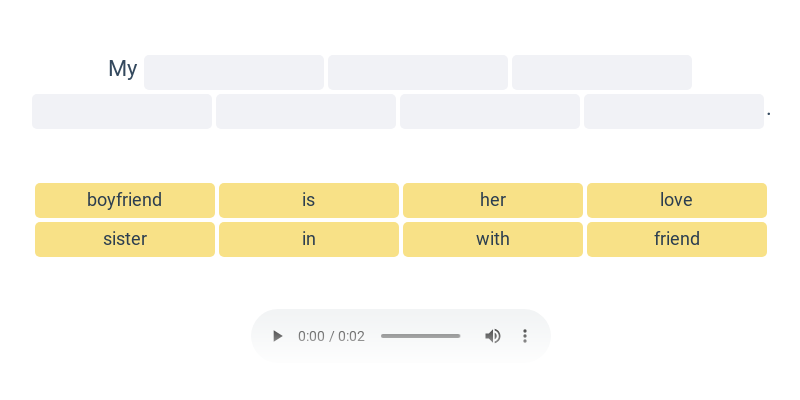Play the audio clip
Viewport: 800px width, 400px height.
[278, 336]
